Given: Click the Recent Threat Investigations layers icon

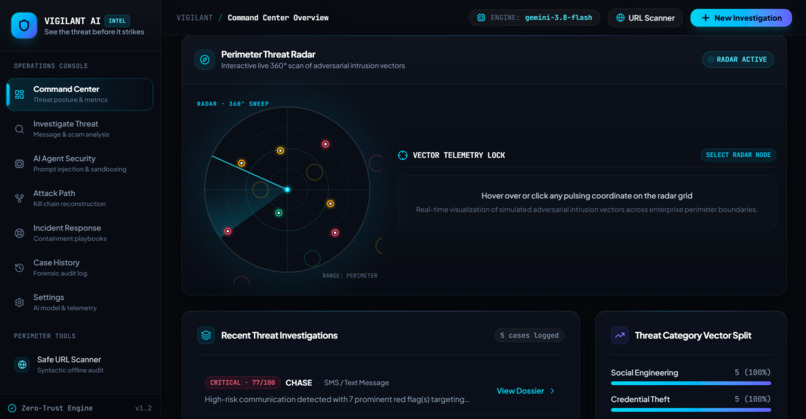Looking at the screenshot, I should pyautogui.click(x=206, y=335).
